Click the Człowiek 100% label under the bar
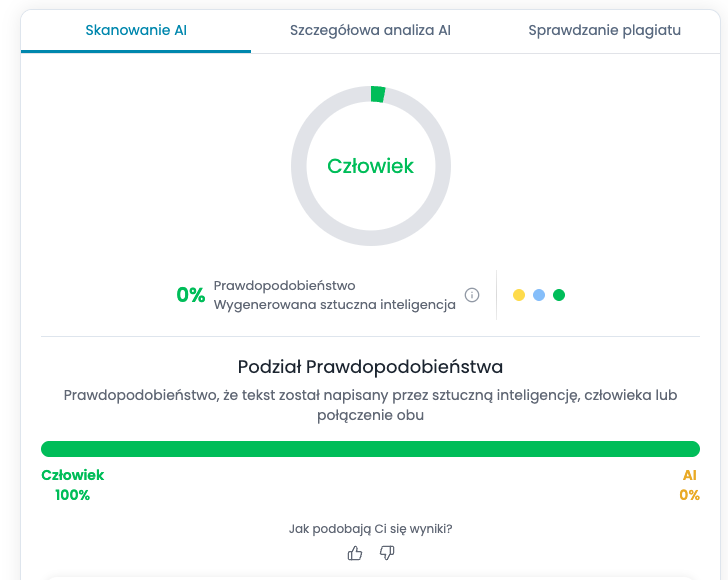Viewport: 728px width, 580px height. [x=72, y=485]
